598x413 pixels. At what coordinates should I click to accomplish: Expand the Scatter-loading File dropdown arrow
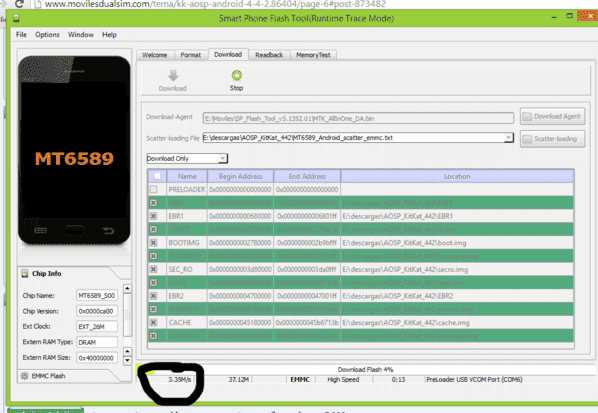click(508, 138)
